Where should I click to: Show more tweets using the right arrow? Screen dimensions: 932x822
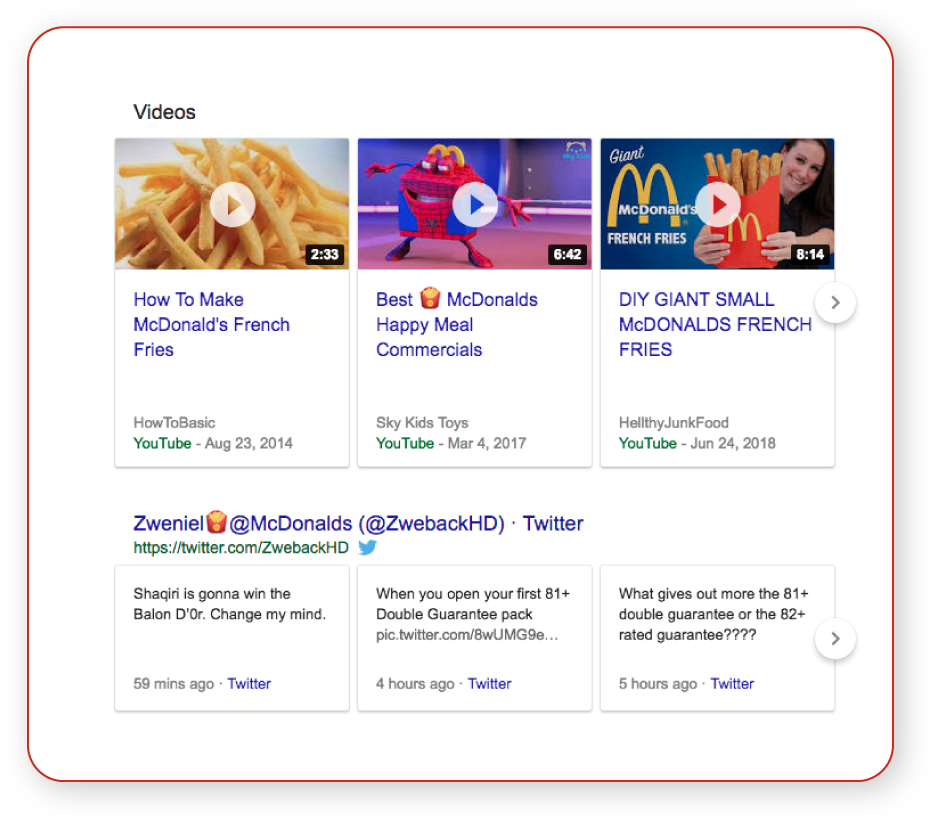[835, 638]
